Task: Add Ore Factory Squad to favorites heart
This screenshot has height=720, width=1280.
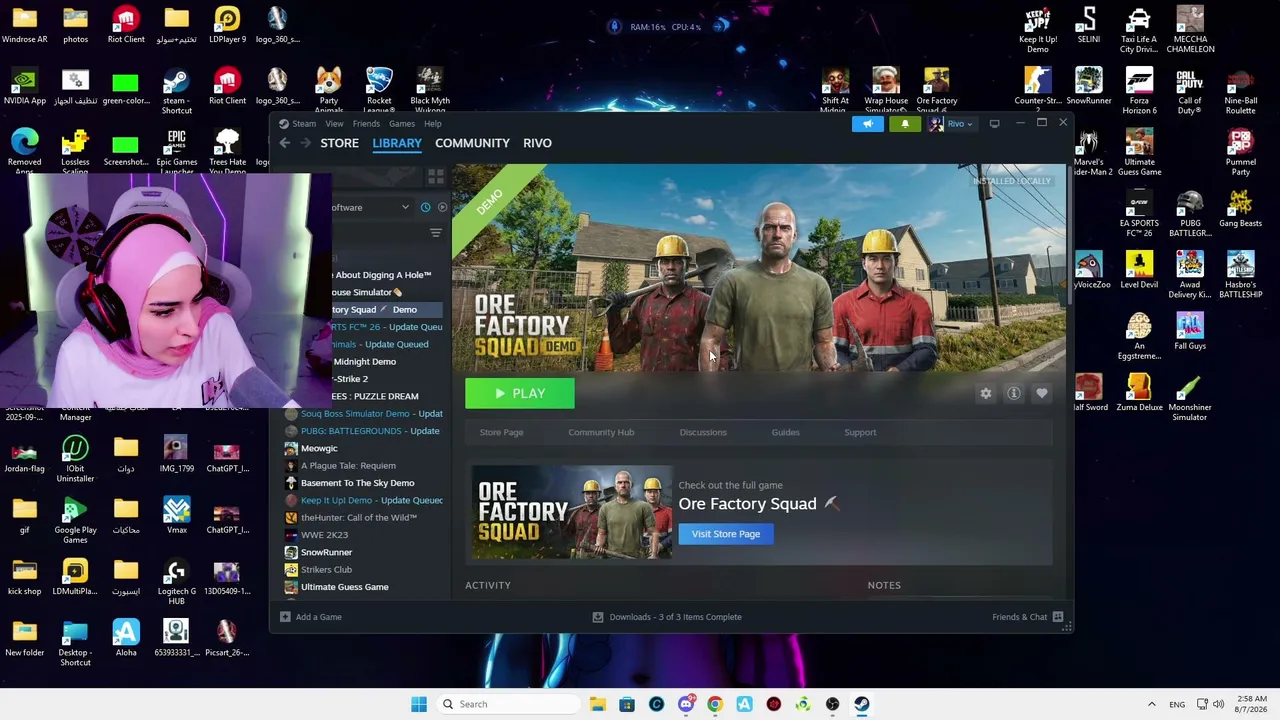Action: [1042, 393]
